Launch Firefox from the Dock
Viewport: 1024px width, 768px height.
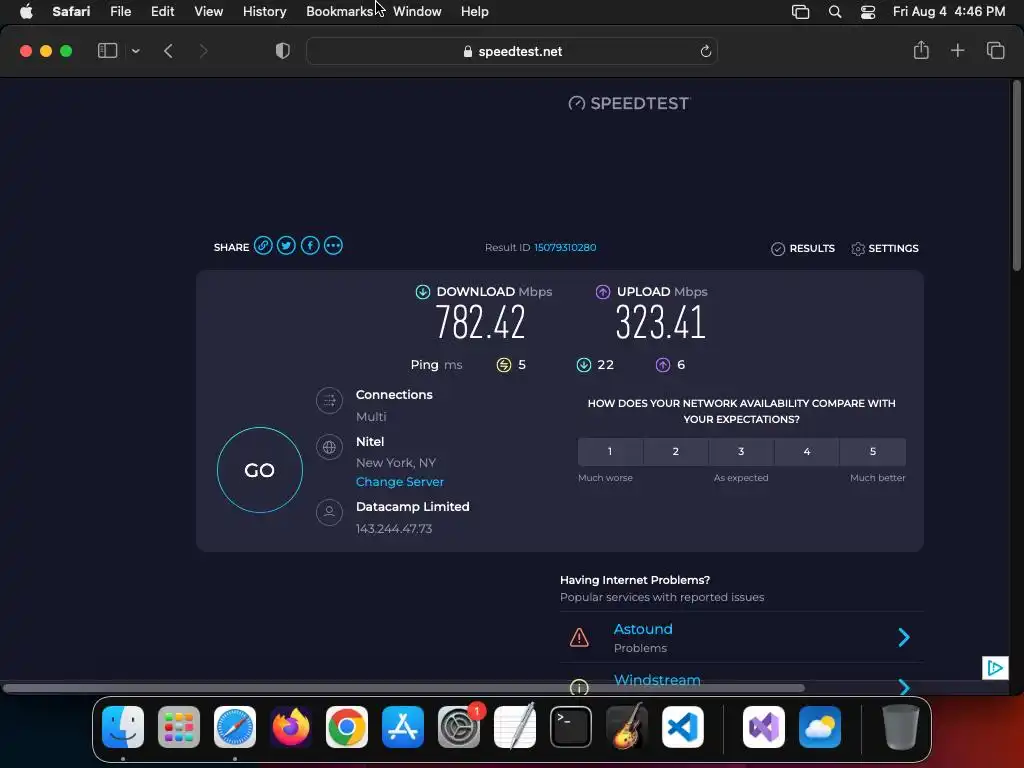click(291, 727)
